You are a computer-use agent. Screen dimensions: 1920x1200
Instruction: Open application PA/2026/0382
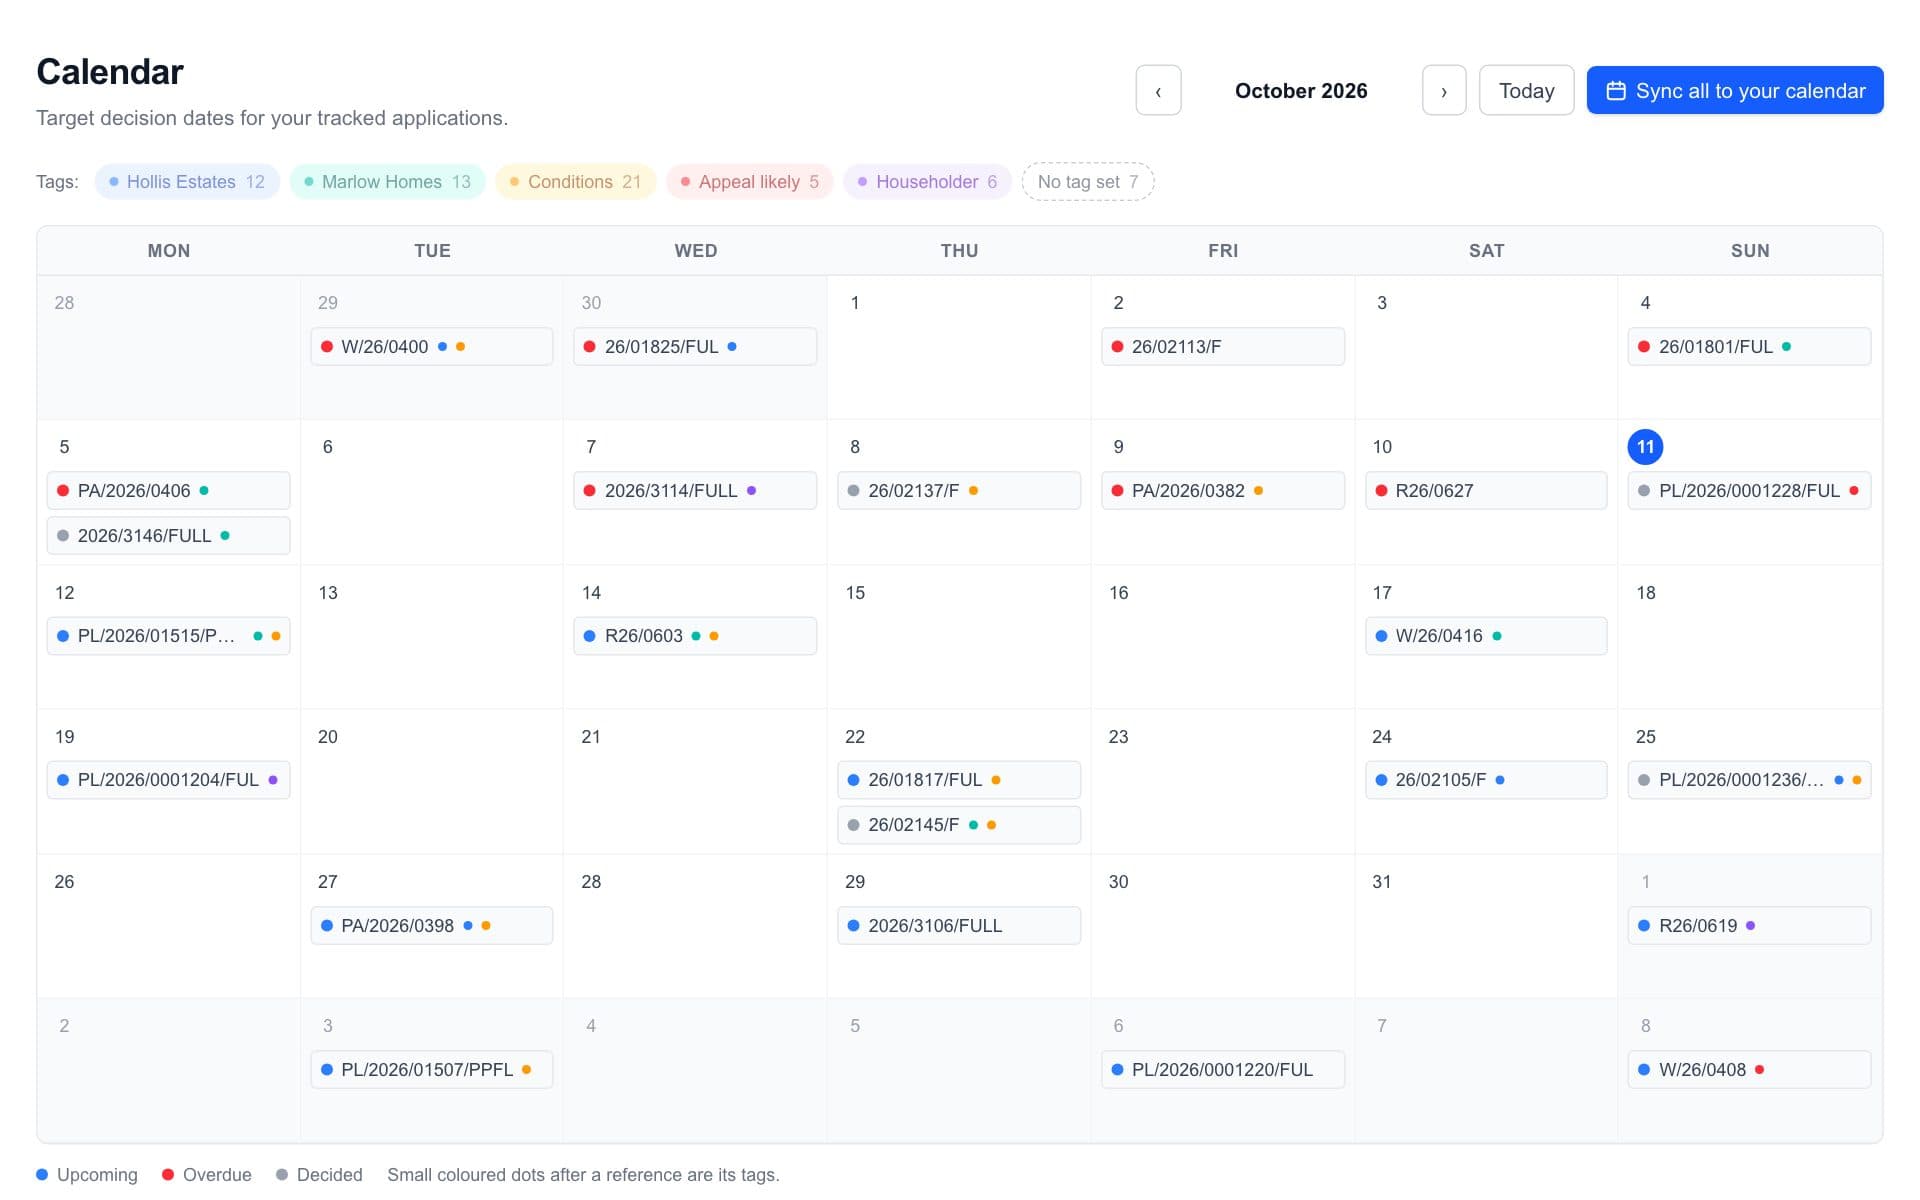(x=1223, y=491)
